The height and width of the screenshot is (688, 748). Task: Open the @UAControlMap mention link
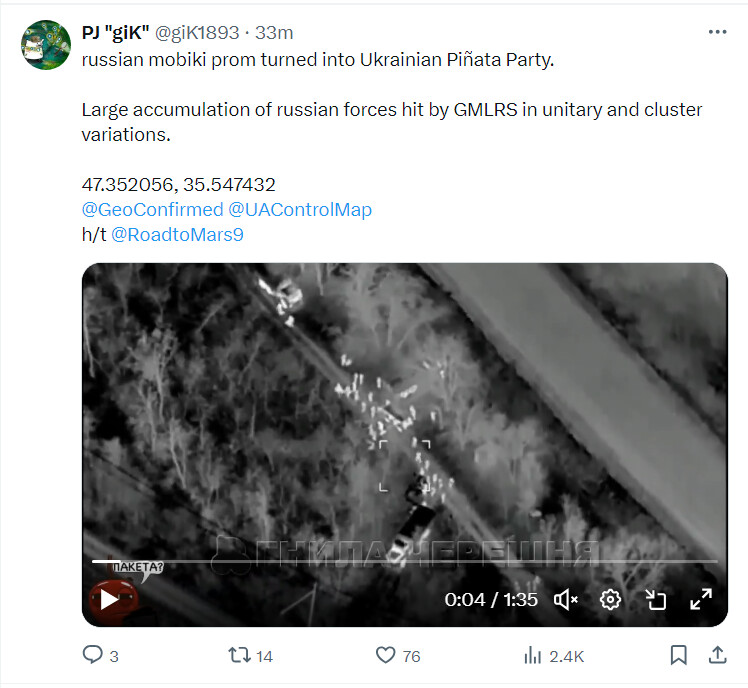[300, 209]
